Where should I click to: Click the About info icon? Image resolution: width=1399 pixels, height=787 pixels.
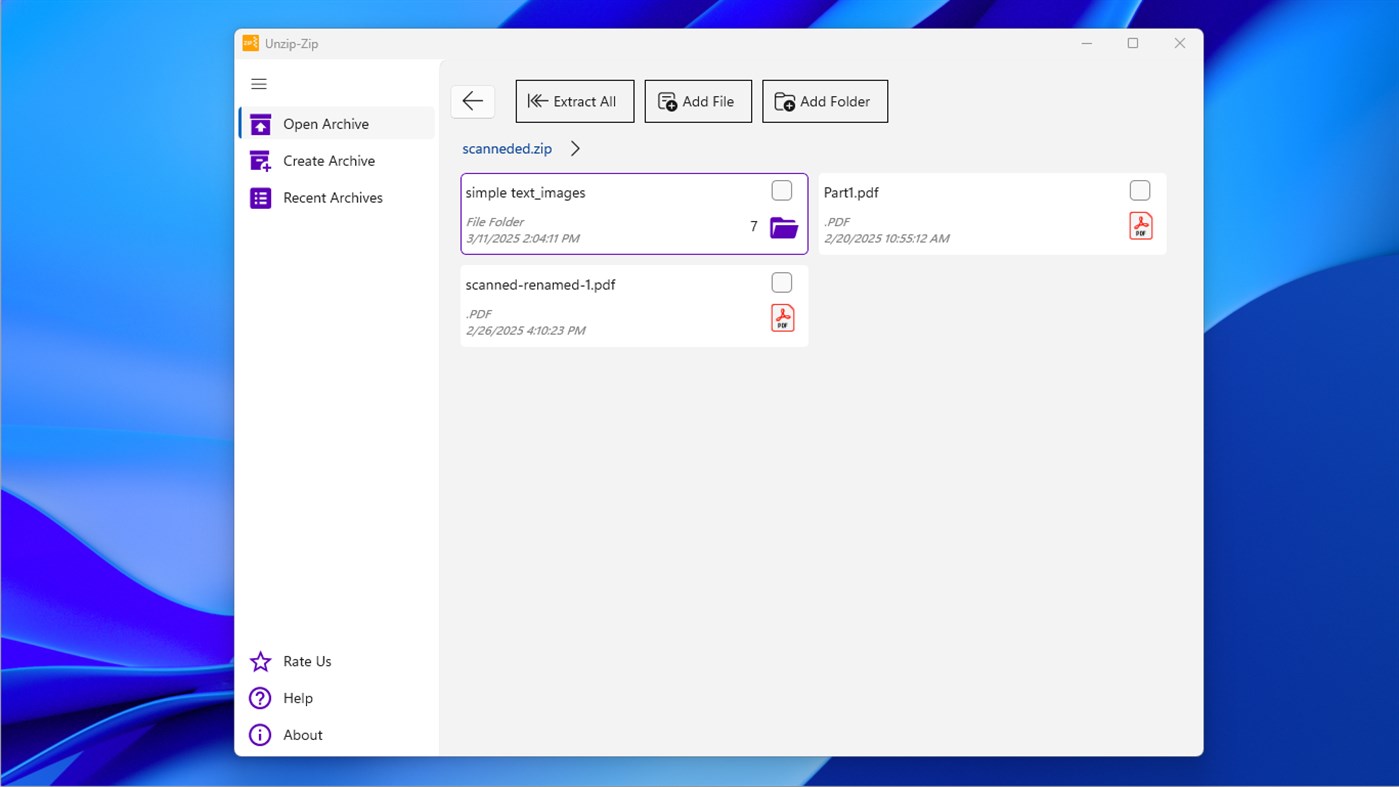pos(260,734)
